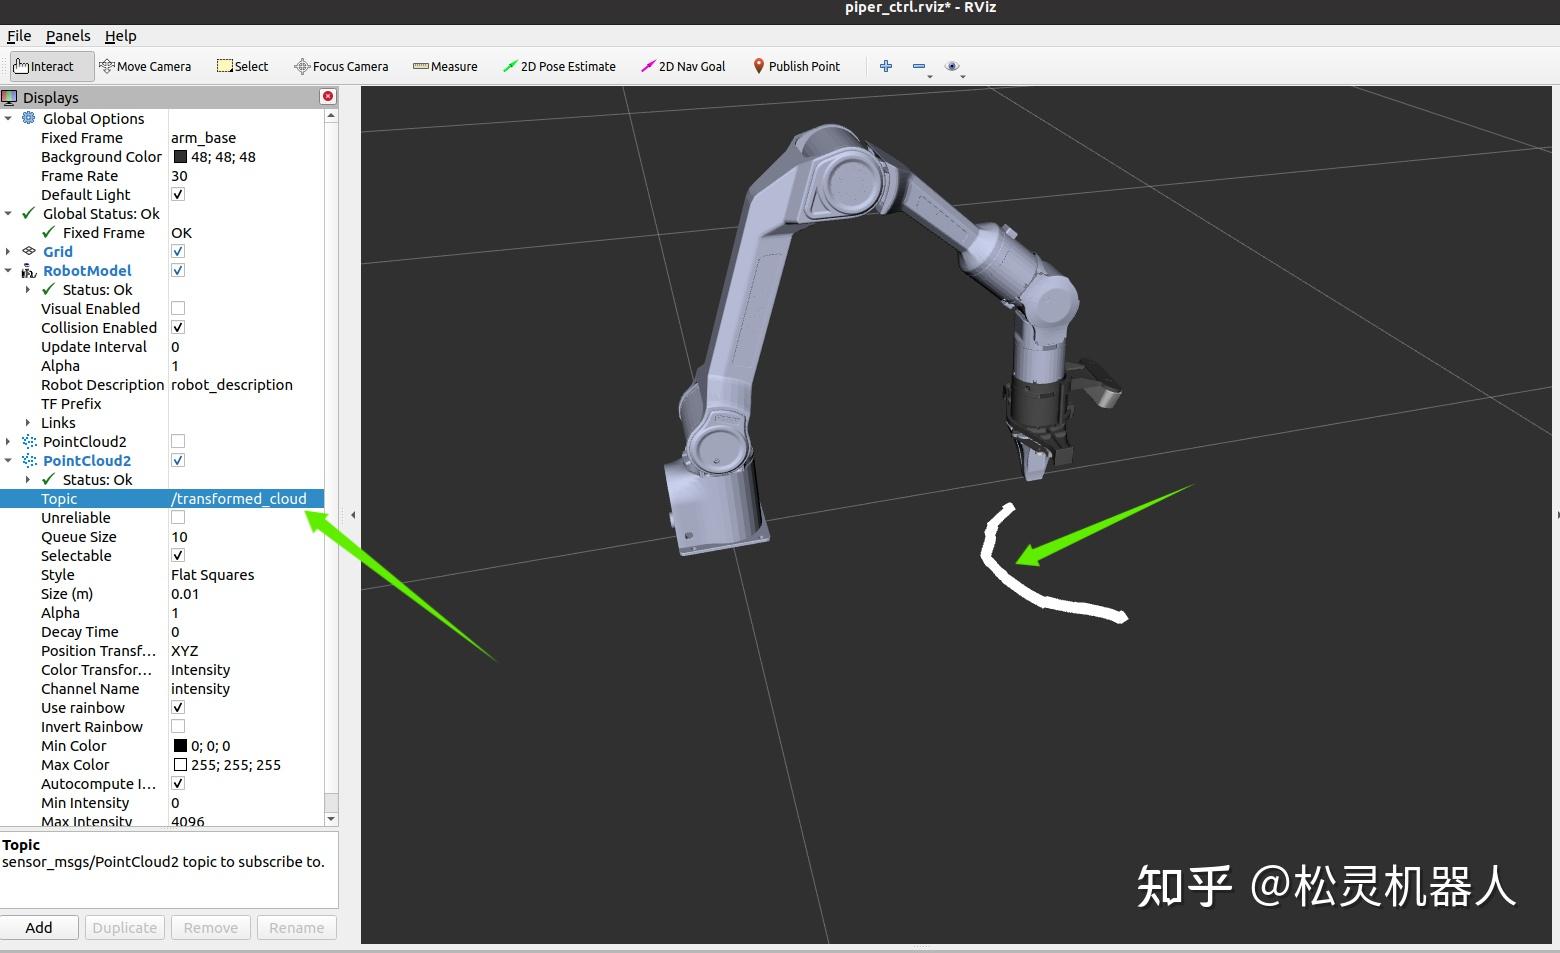This screenshot has width=1560, height=953.
Task: Disable the RobotModel display checkbox
Action: tap(178, 270)
